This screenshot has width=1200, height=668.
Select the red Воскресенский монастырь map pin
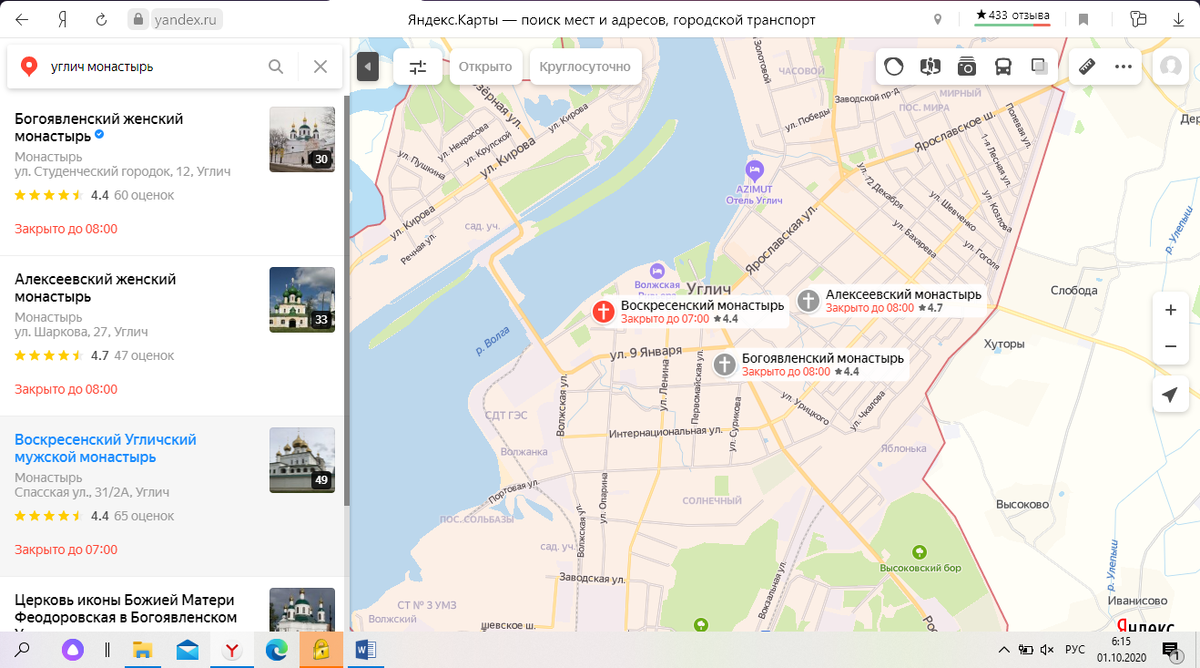(603, 311)
